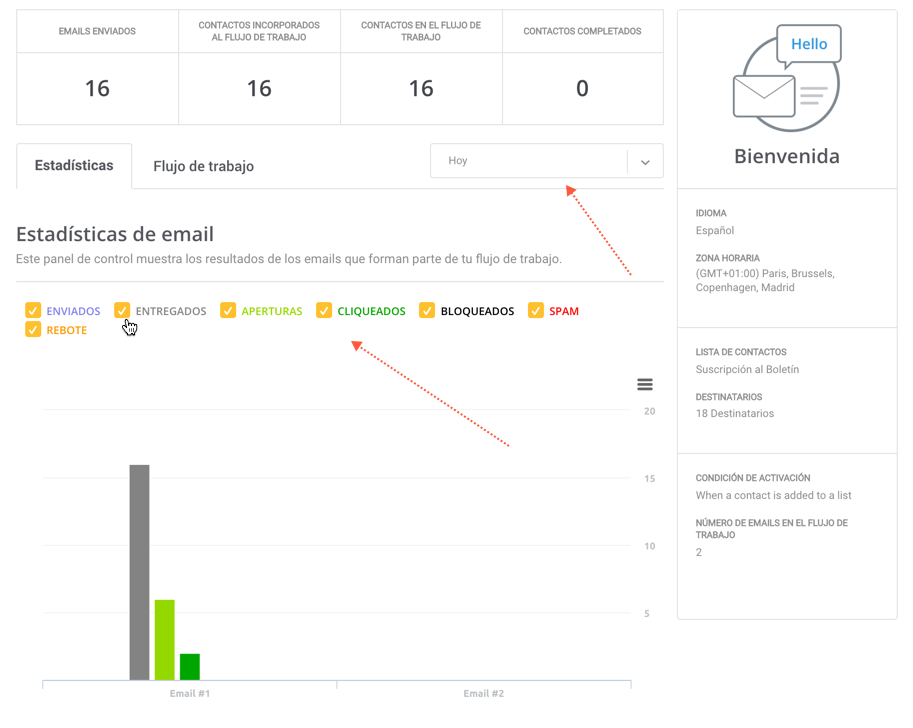Click the Suscripción al Boletín list name
Viewport: 913px width, 728px height.
tap(748, 369)
